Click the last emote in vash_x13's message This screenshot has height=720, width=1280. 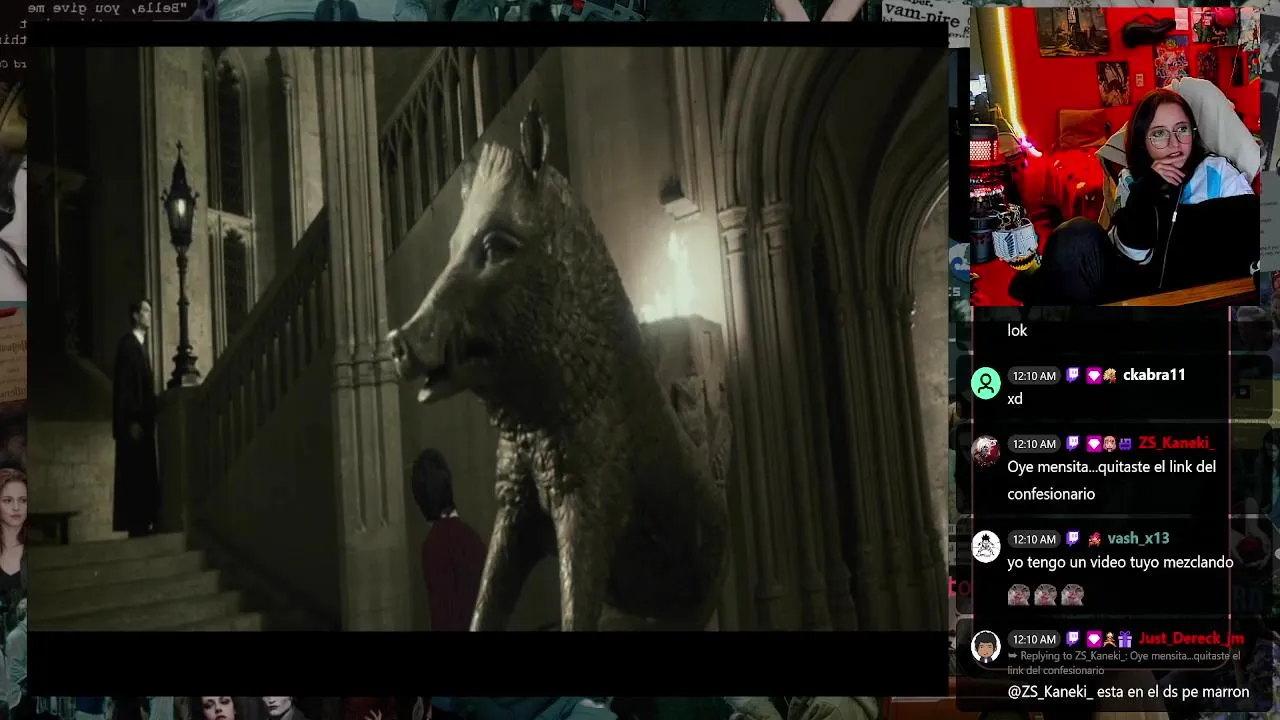[x=1072, y=595]
